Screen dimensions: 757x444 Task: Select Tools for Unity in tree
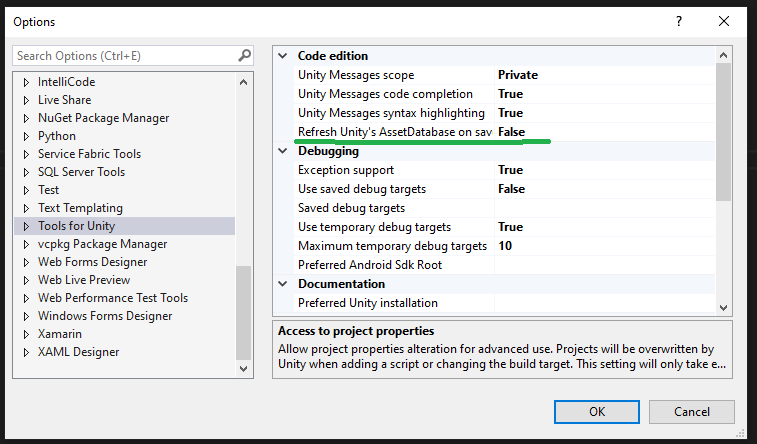[x=76, y=226]
